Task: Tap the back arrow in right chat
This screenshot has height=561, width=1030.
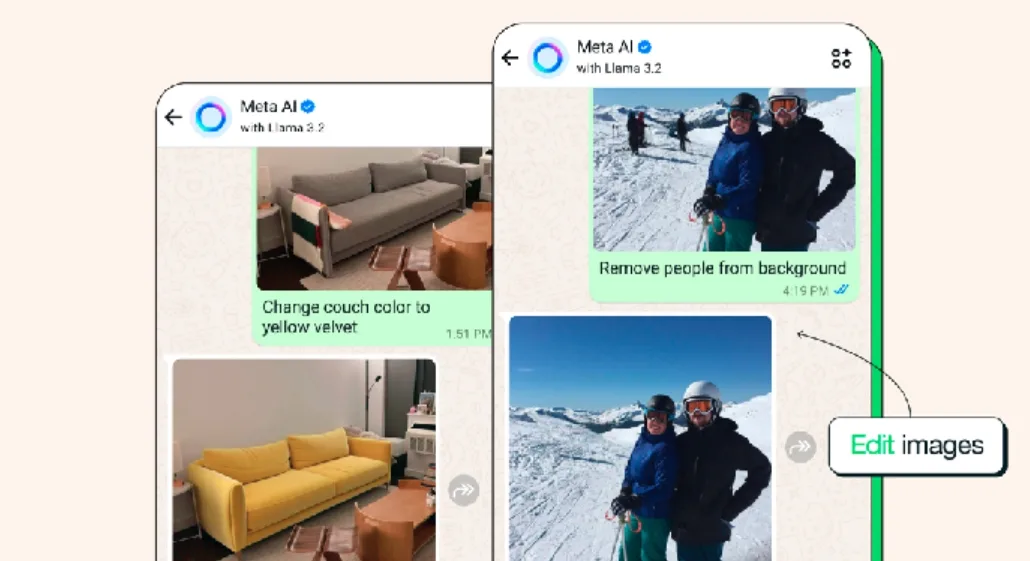Action: [510, 58]
